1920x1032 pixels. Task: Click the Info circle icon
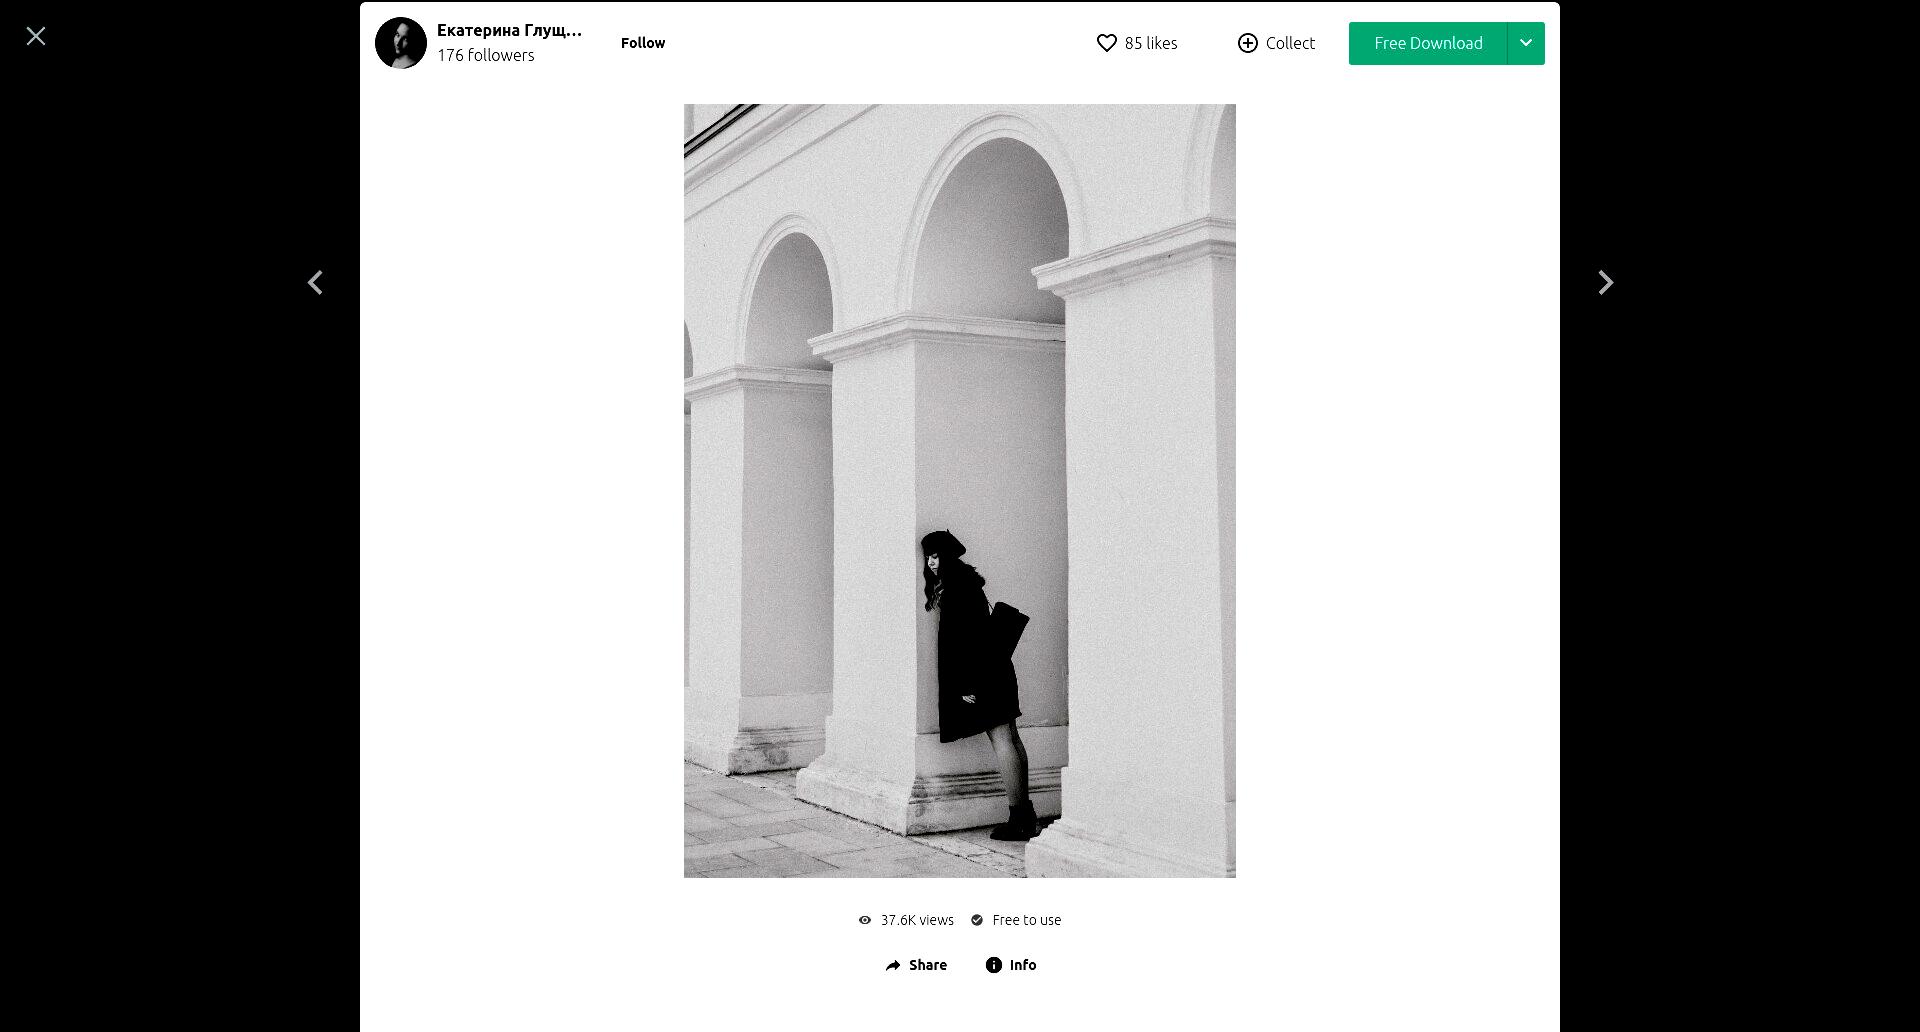pos(994,965)
